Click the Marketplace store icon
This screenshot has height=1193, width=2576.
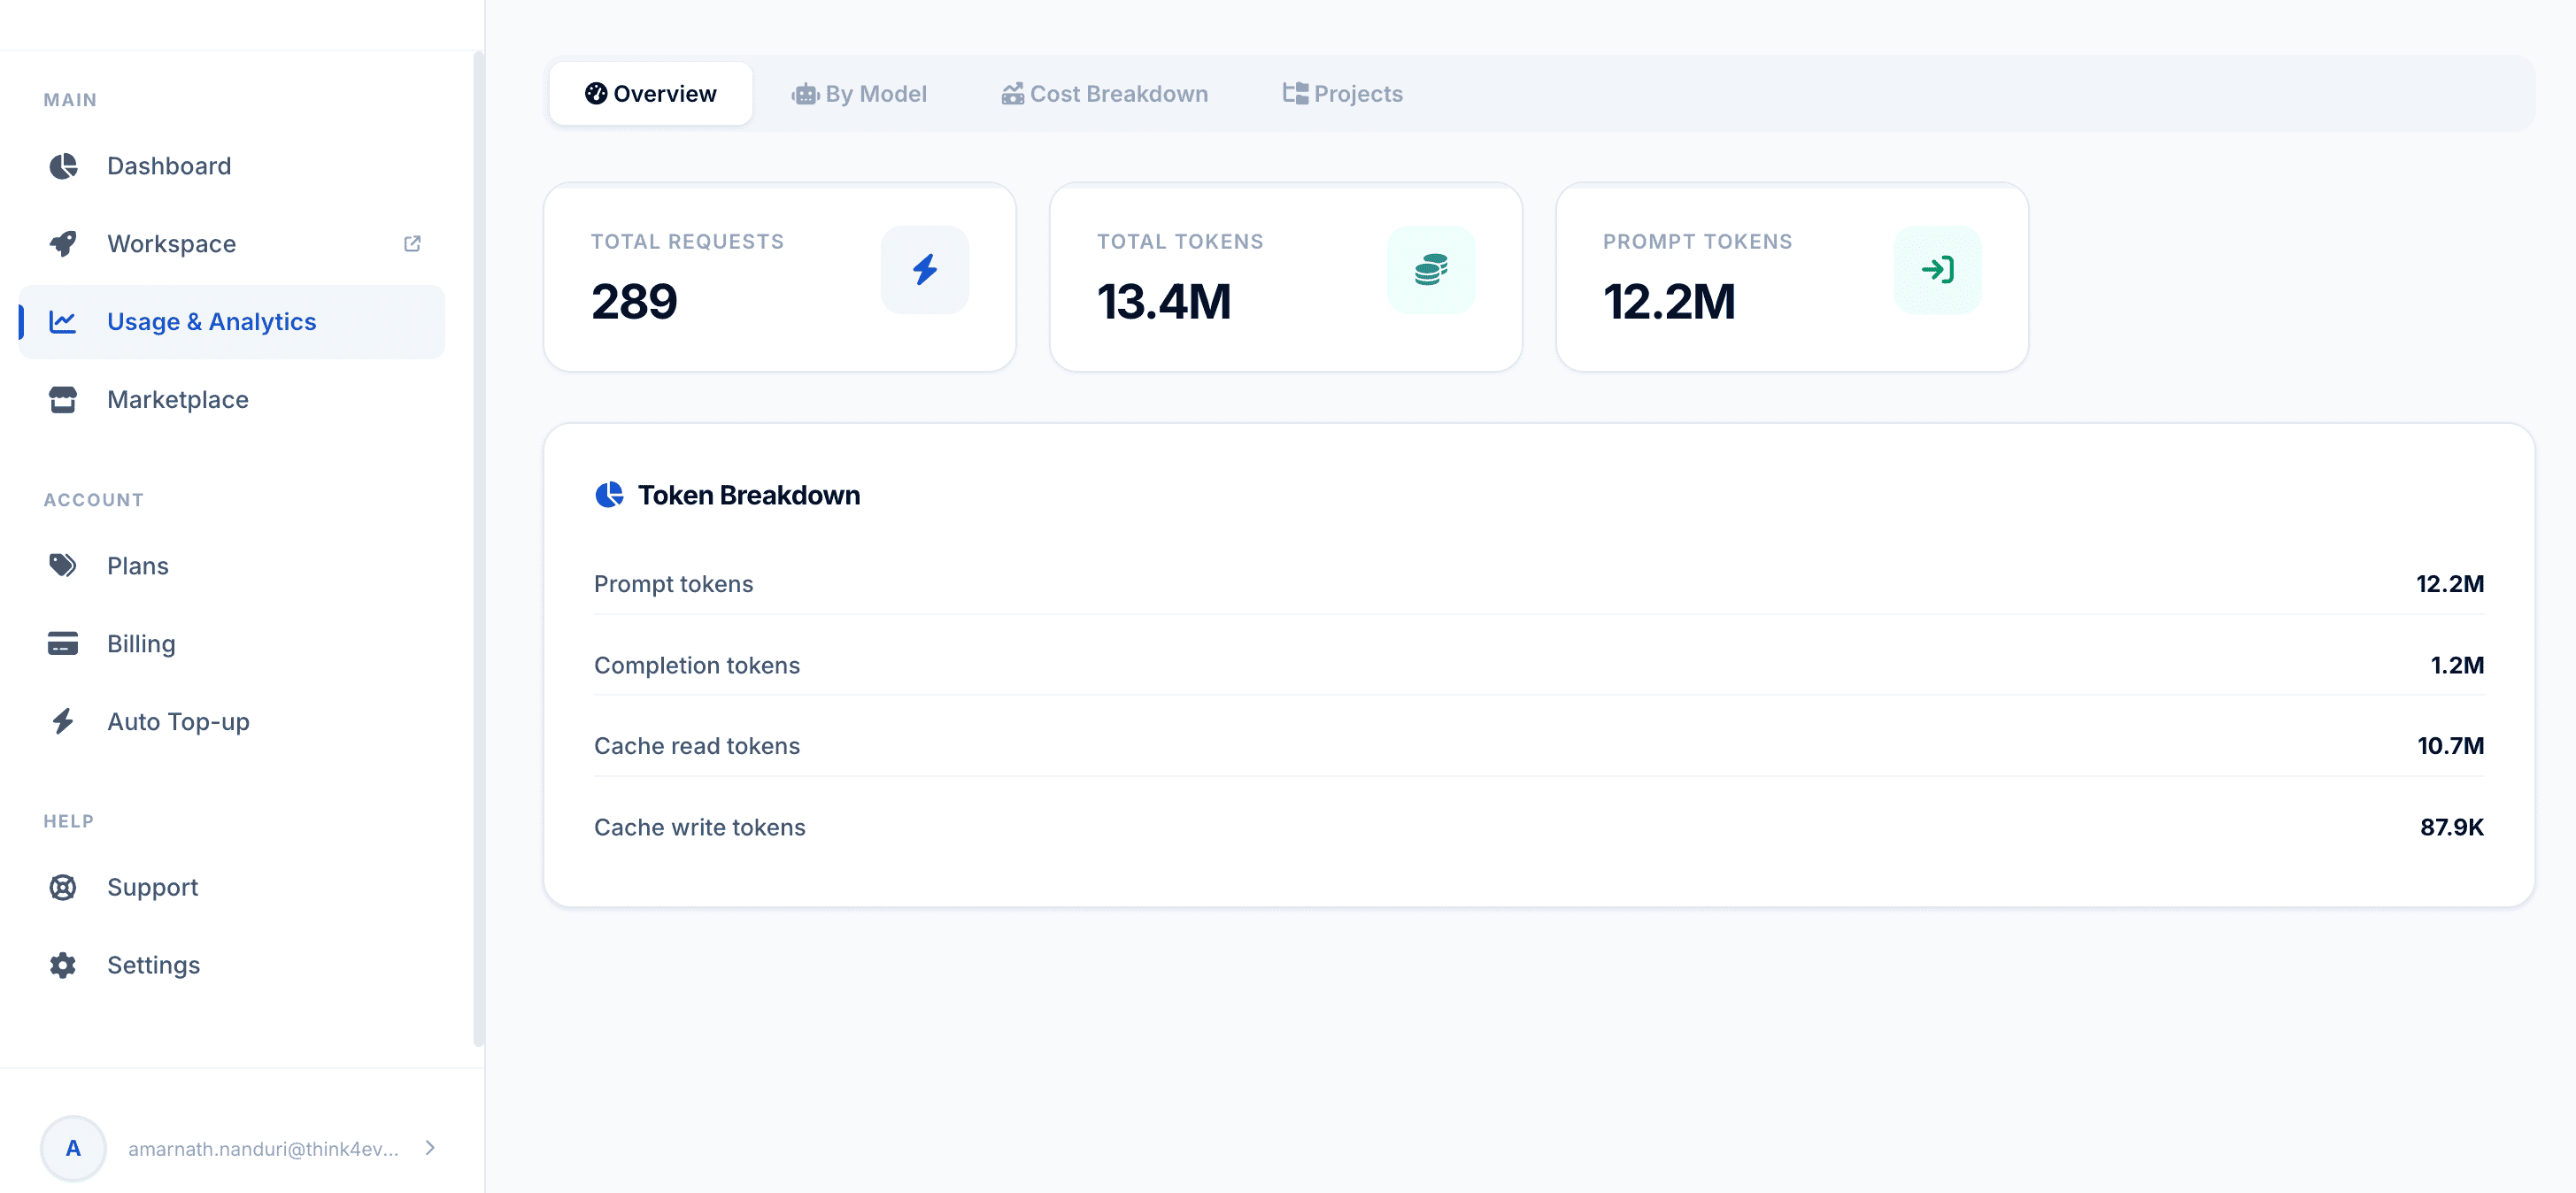coord(63,400)
